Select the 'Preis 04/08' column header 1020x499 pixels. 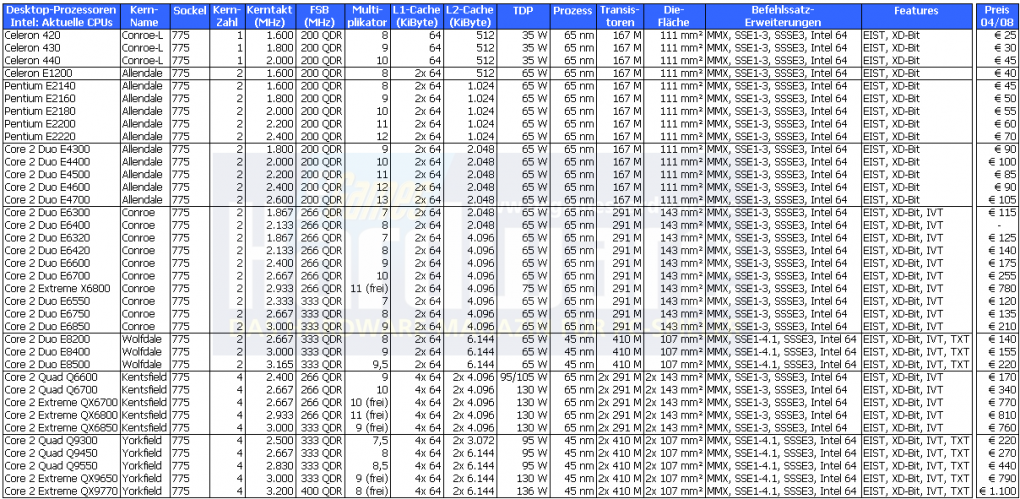tap(996, 16)
